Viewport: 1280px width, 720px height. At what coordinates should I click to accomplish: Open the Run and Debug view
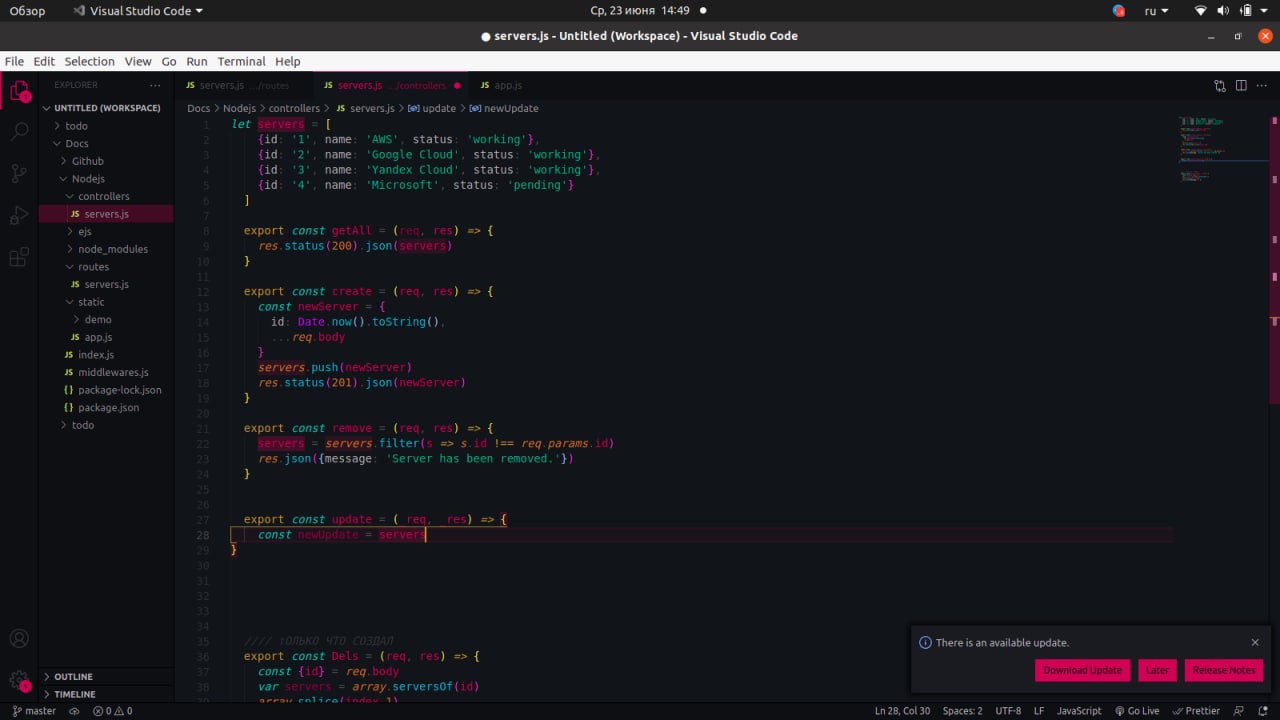pyautogui.click(x=19, y=216)
